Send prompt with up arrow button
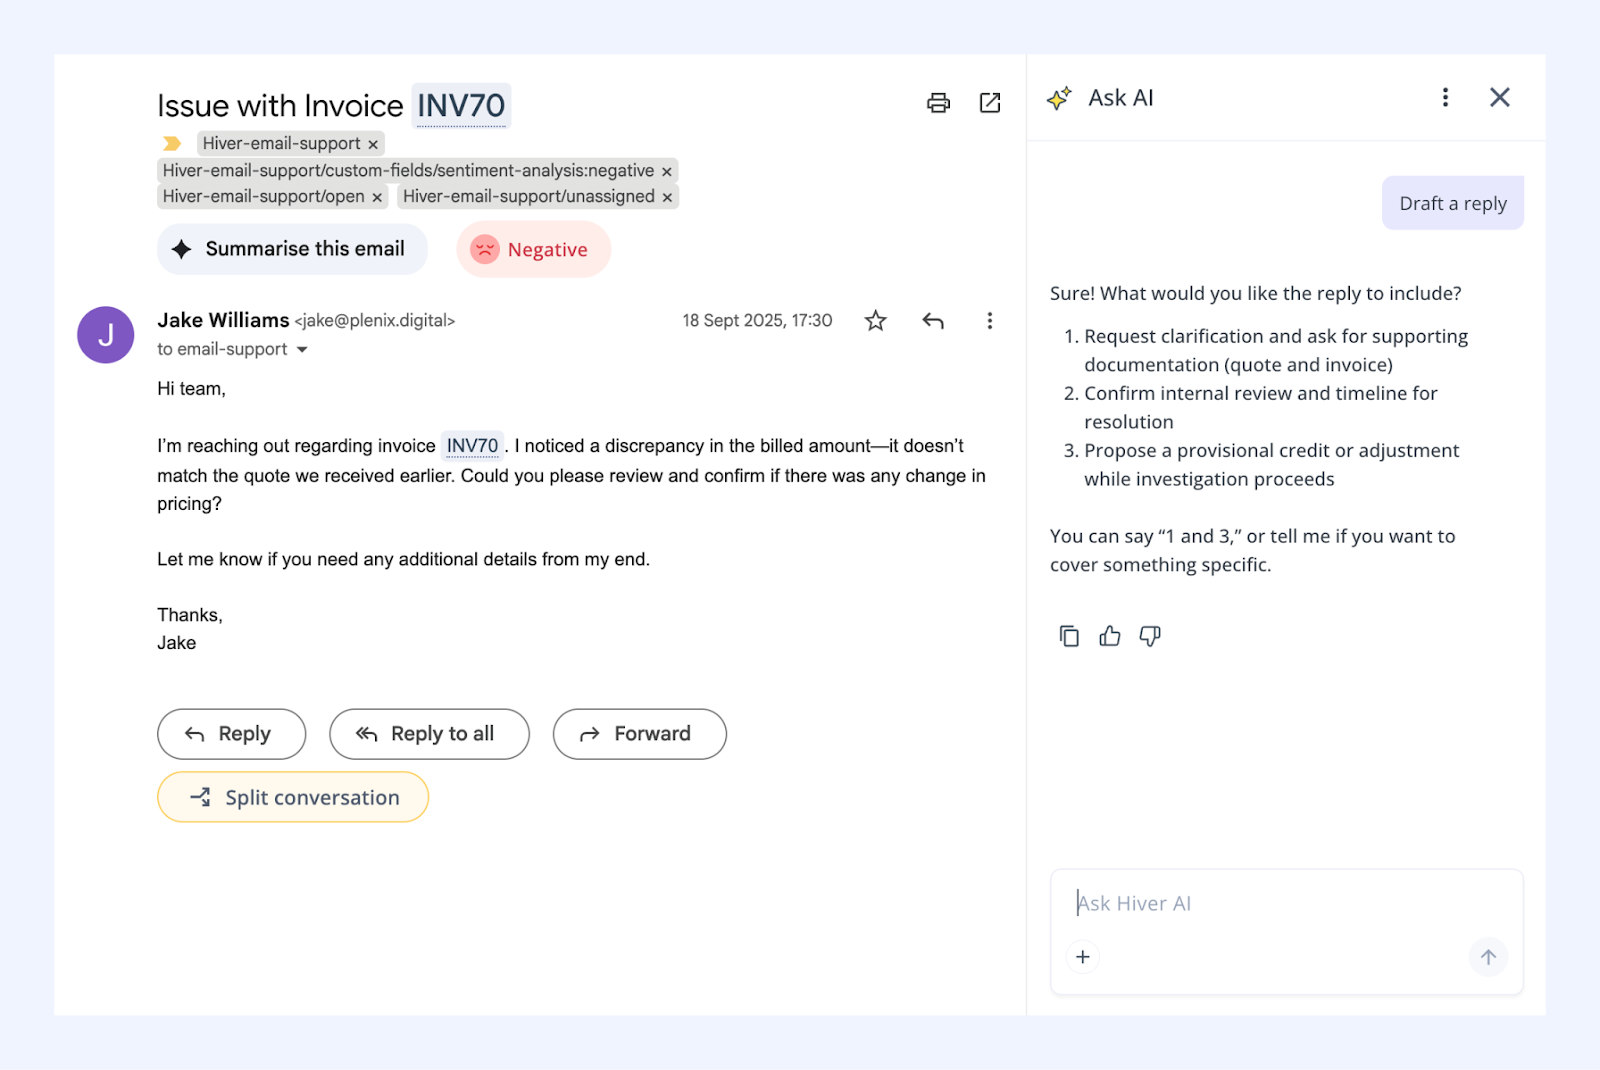1600x1070 pixels. point(1488,957)
